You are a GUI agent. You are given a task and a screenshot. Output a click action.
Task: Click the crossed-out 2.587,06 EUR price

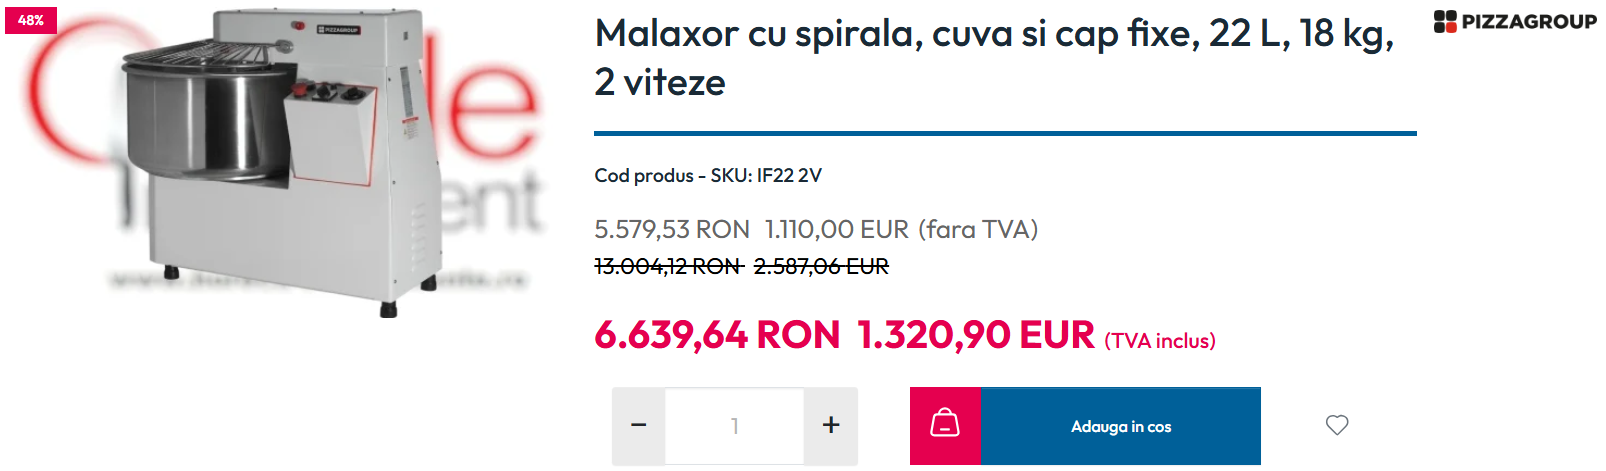(821, 266)
